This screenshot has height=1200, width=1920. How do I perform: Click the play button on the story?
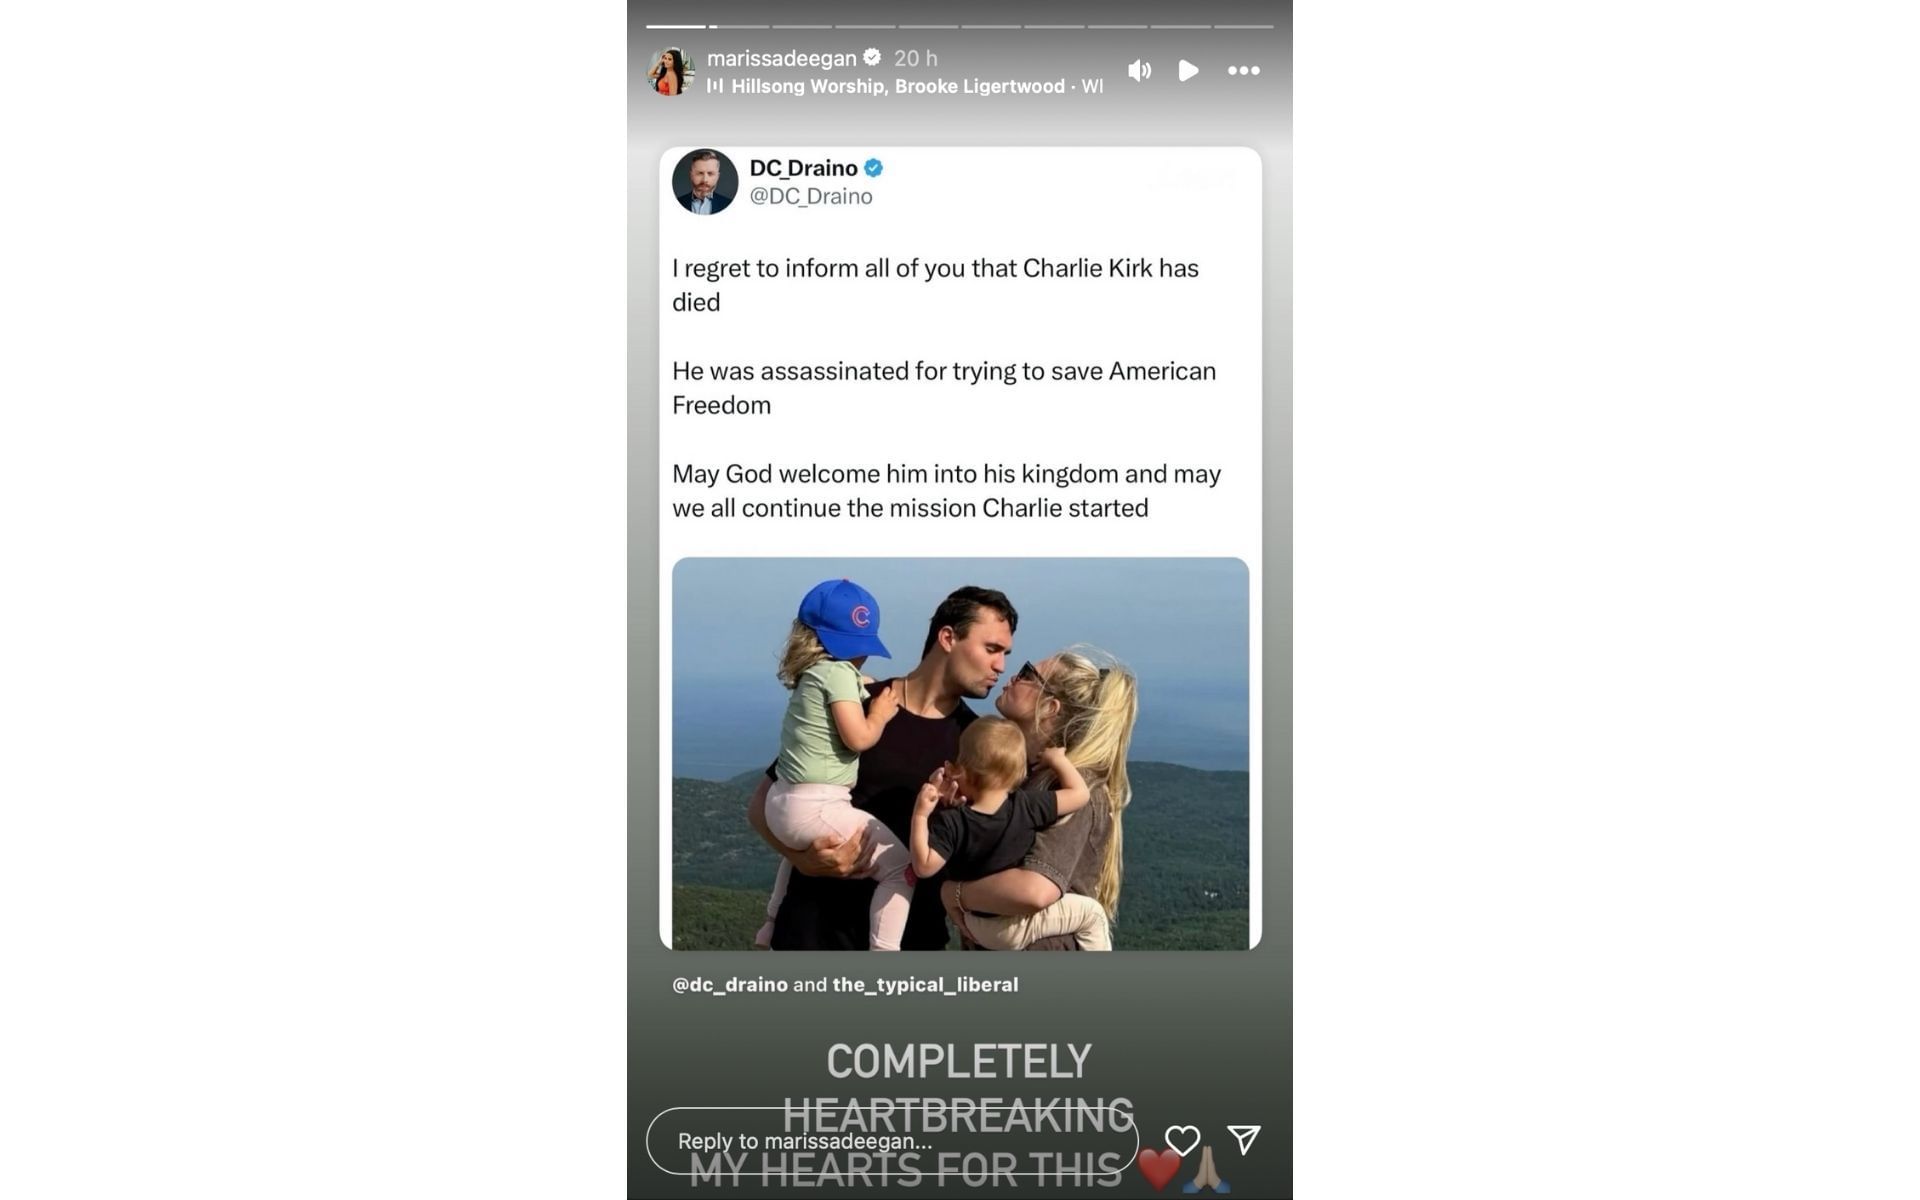[1189, 71]
